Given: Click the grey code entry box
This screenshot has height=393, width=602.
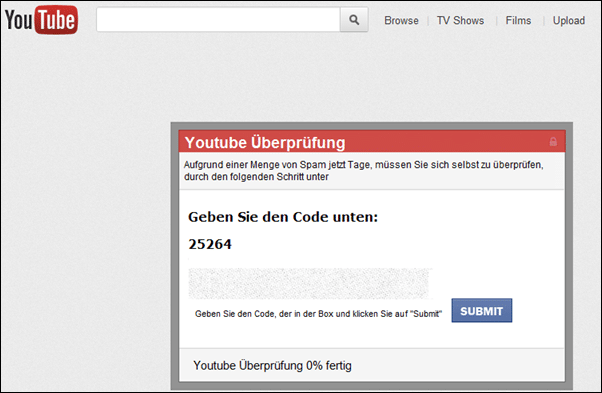Looking at the screenshot, I should tap(309, 283).
